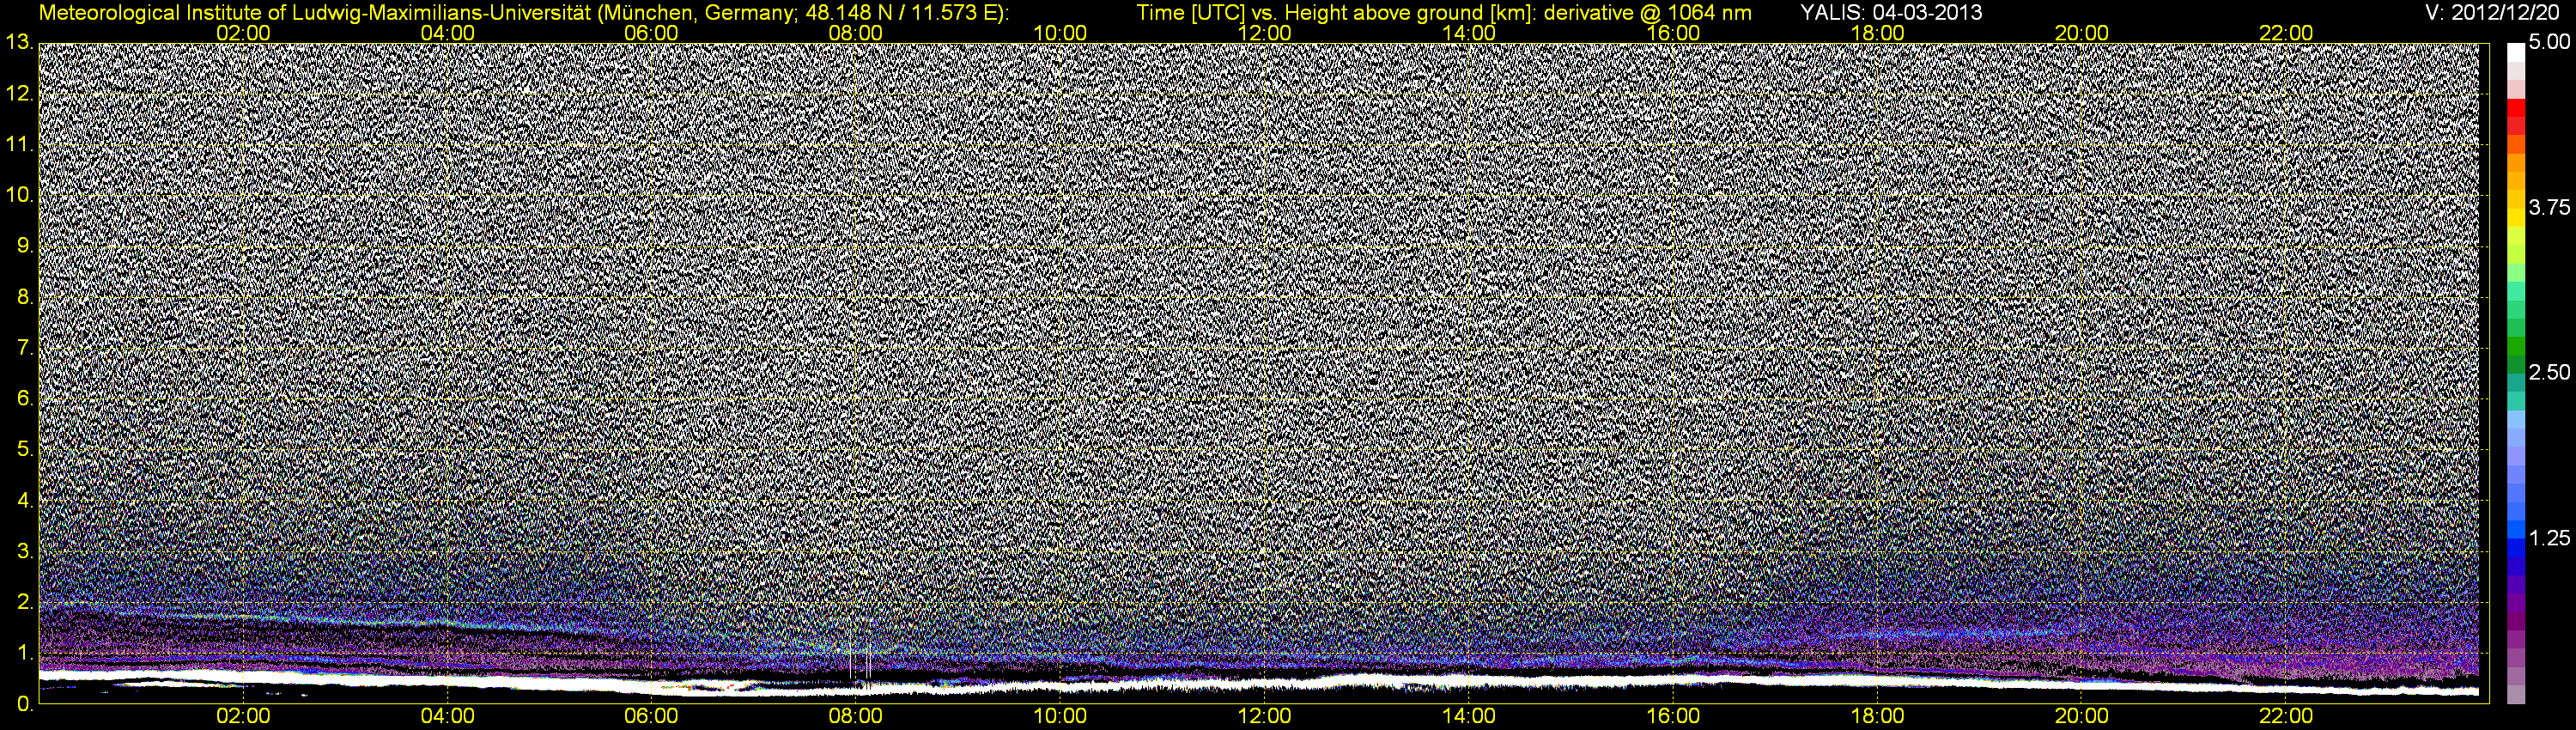Click the height axis label 3
Image resolution: width=2576 pixels, height=730 pixels.
click(24, 551)
